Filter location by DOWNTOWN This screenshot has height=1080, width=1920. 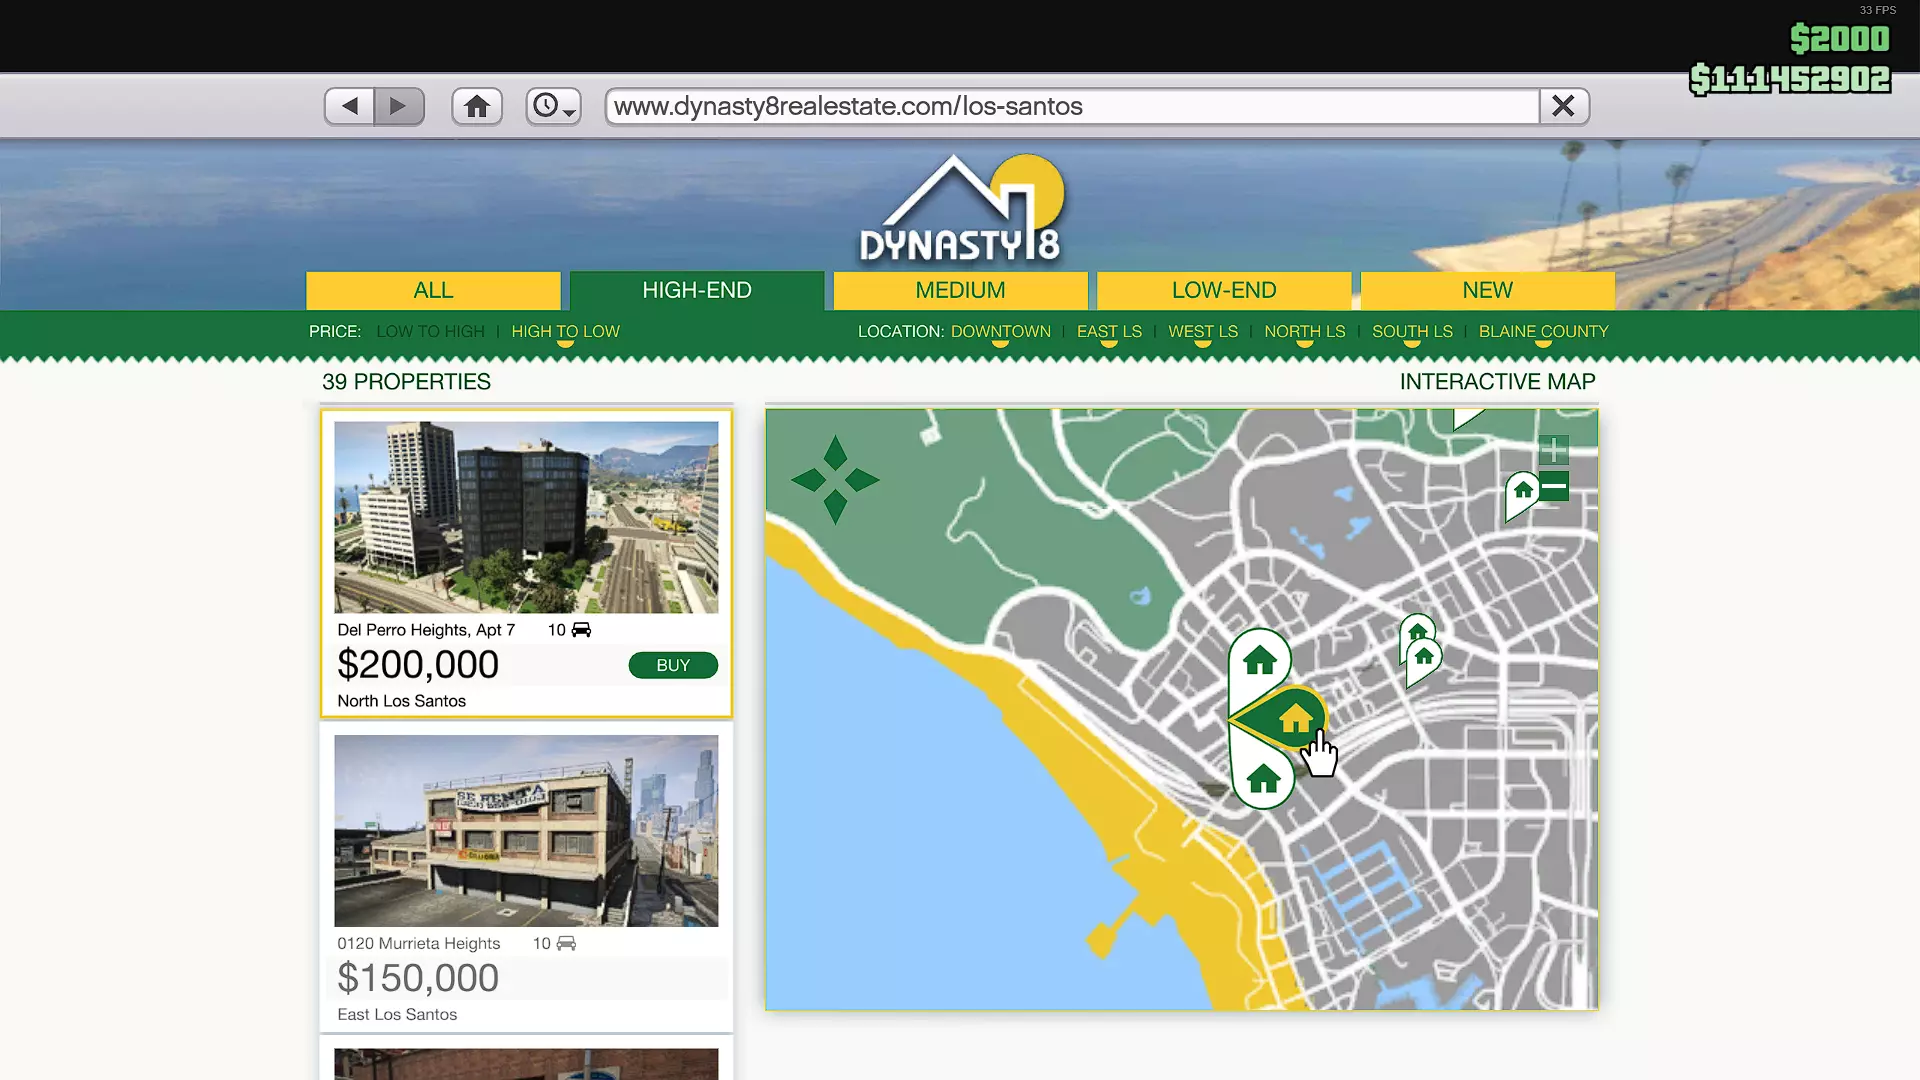(x=1000, y=331)
